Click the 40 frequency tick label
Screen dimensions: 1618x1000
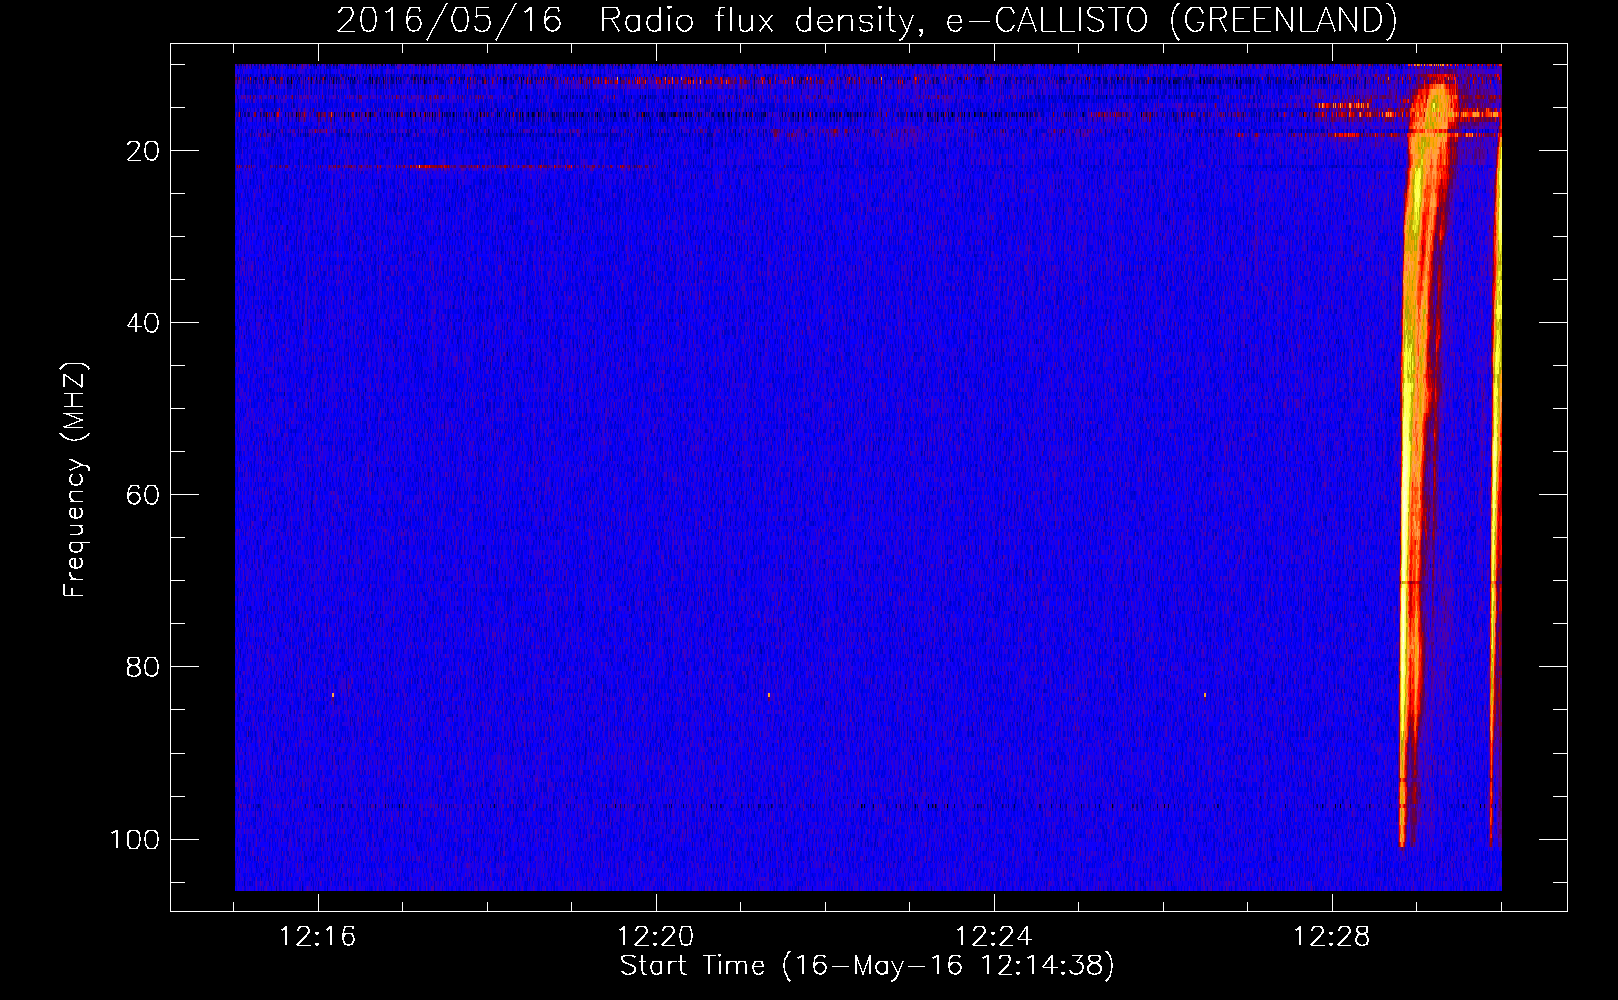tap(143, 323)
